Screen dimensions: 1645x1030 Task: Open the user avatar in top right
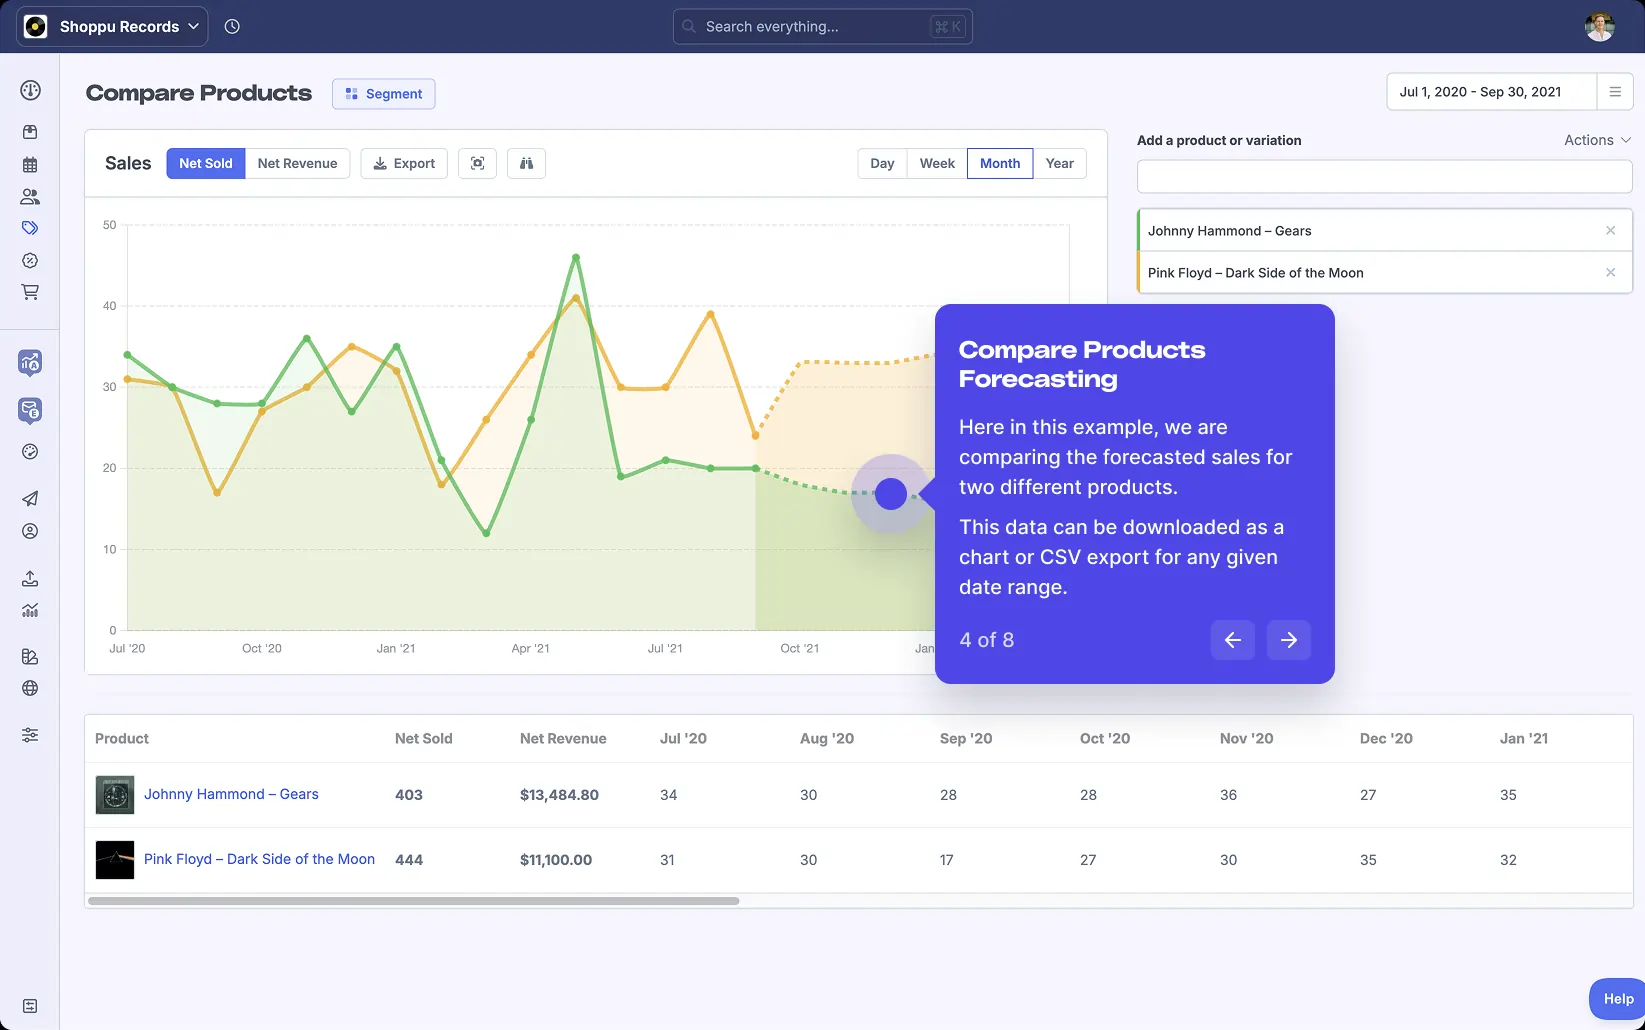click(1599, 27)
